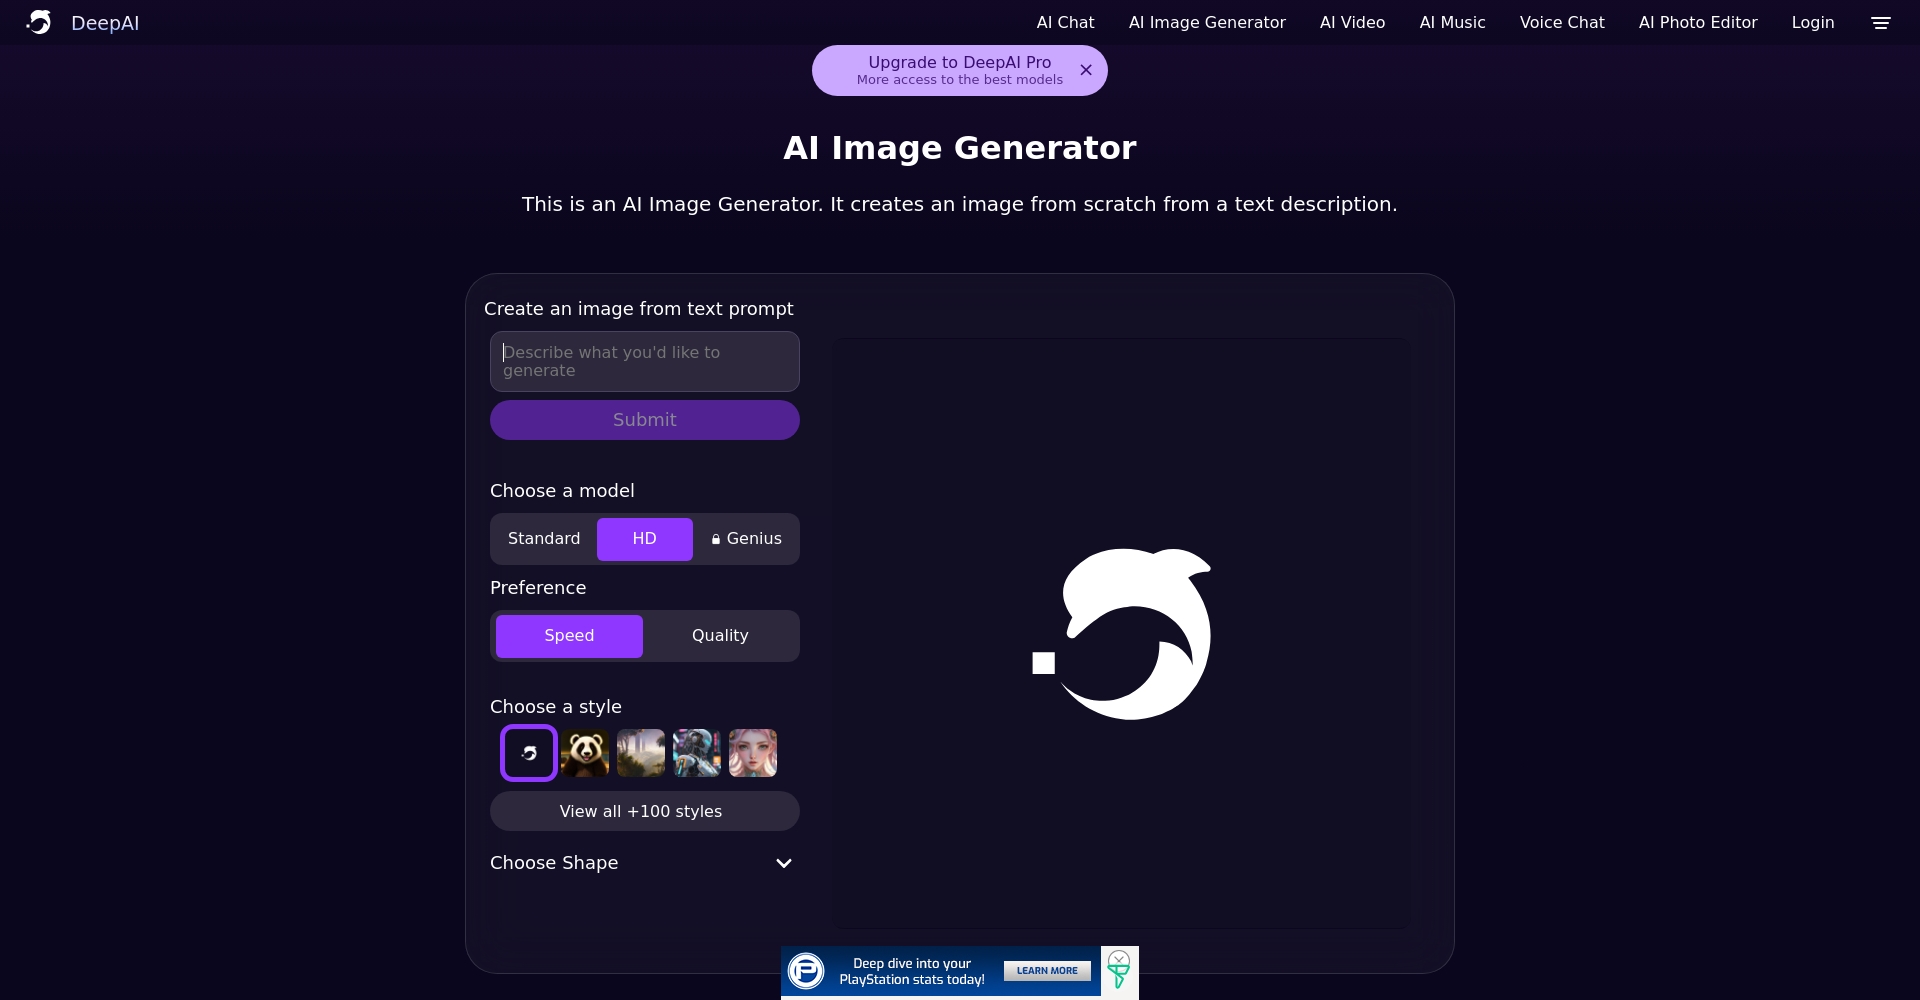
Task: Set preference to Speed
Action: 569,636
